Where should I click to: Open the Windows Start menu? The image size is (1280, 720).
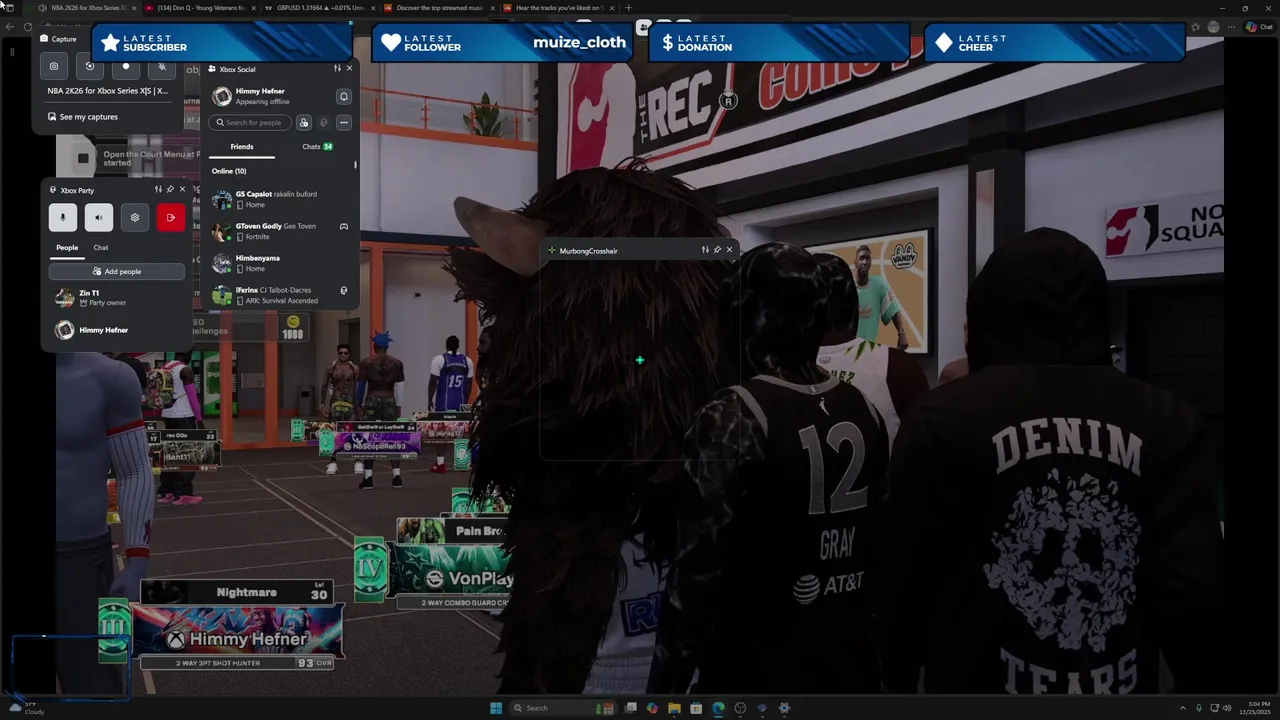496,708
